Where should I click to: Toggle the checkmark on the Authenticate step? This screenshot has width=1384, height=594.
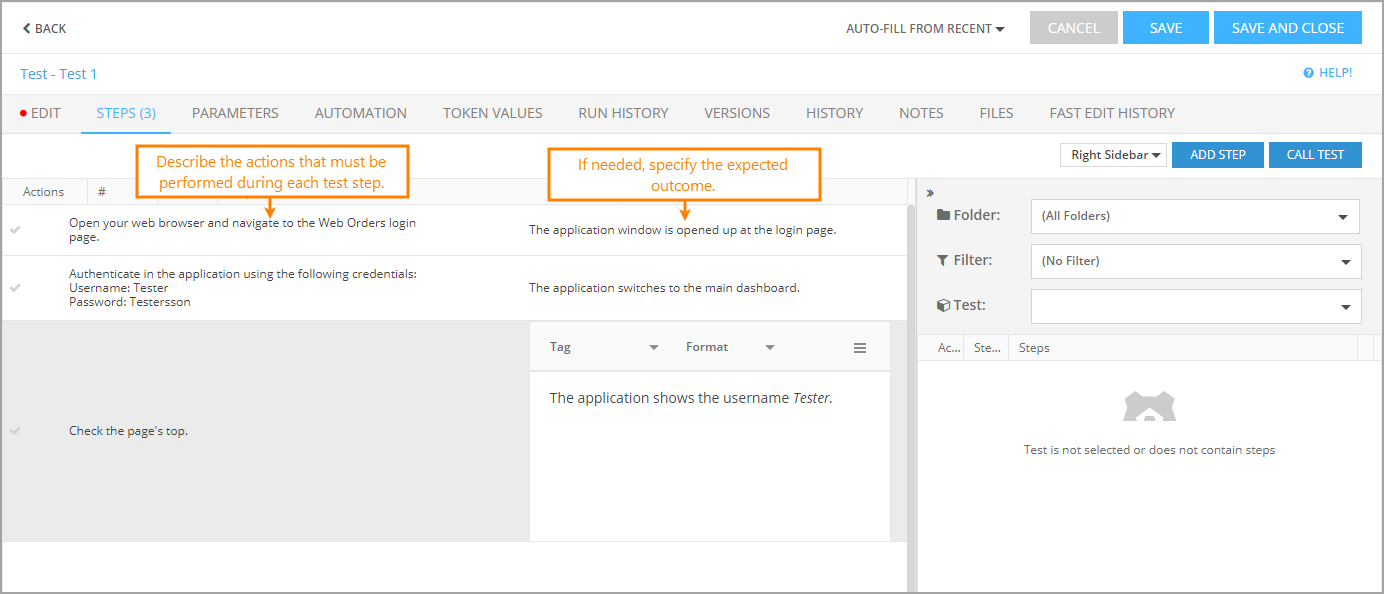15,286
